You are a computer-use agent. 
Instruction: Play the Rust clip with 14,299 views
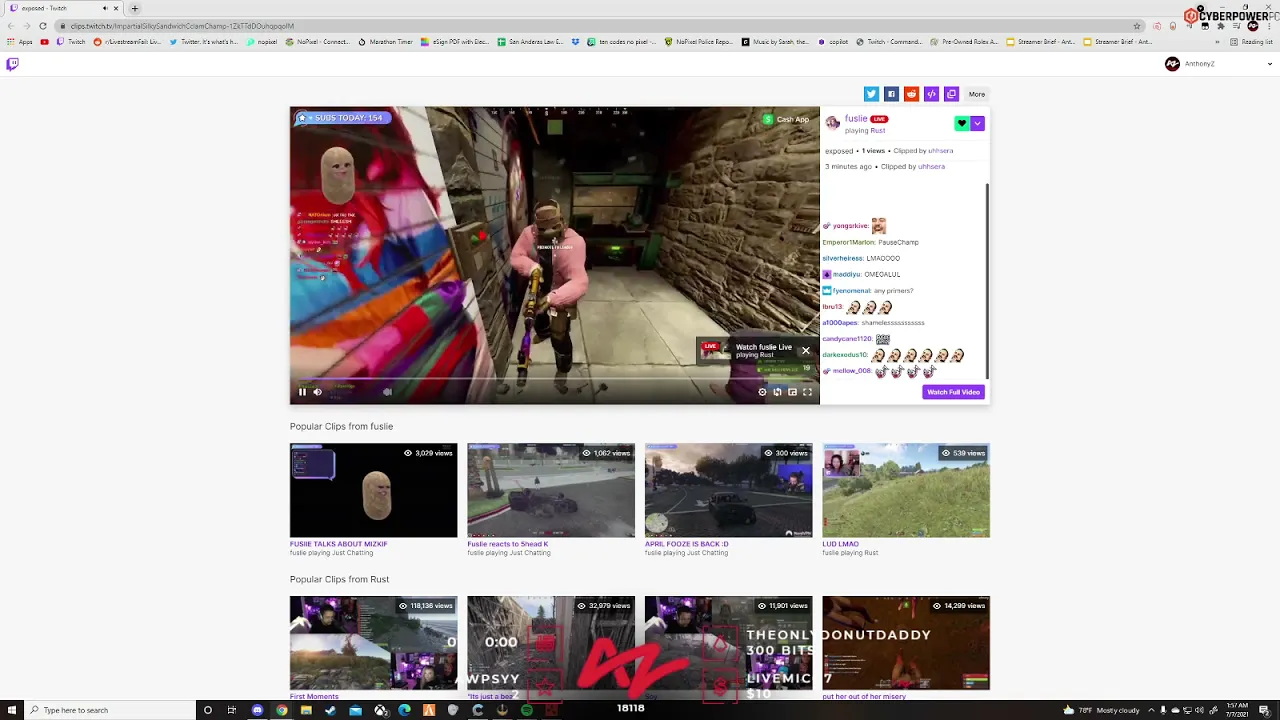tap(906, 643)
